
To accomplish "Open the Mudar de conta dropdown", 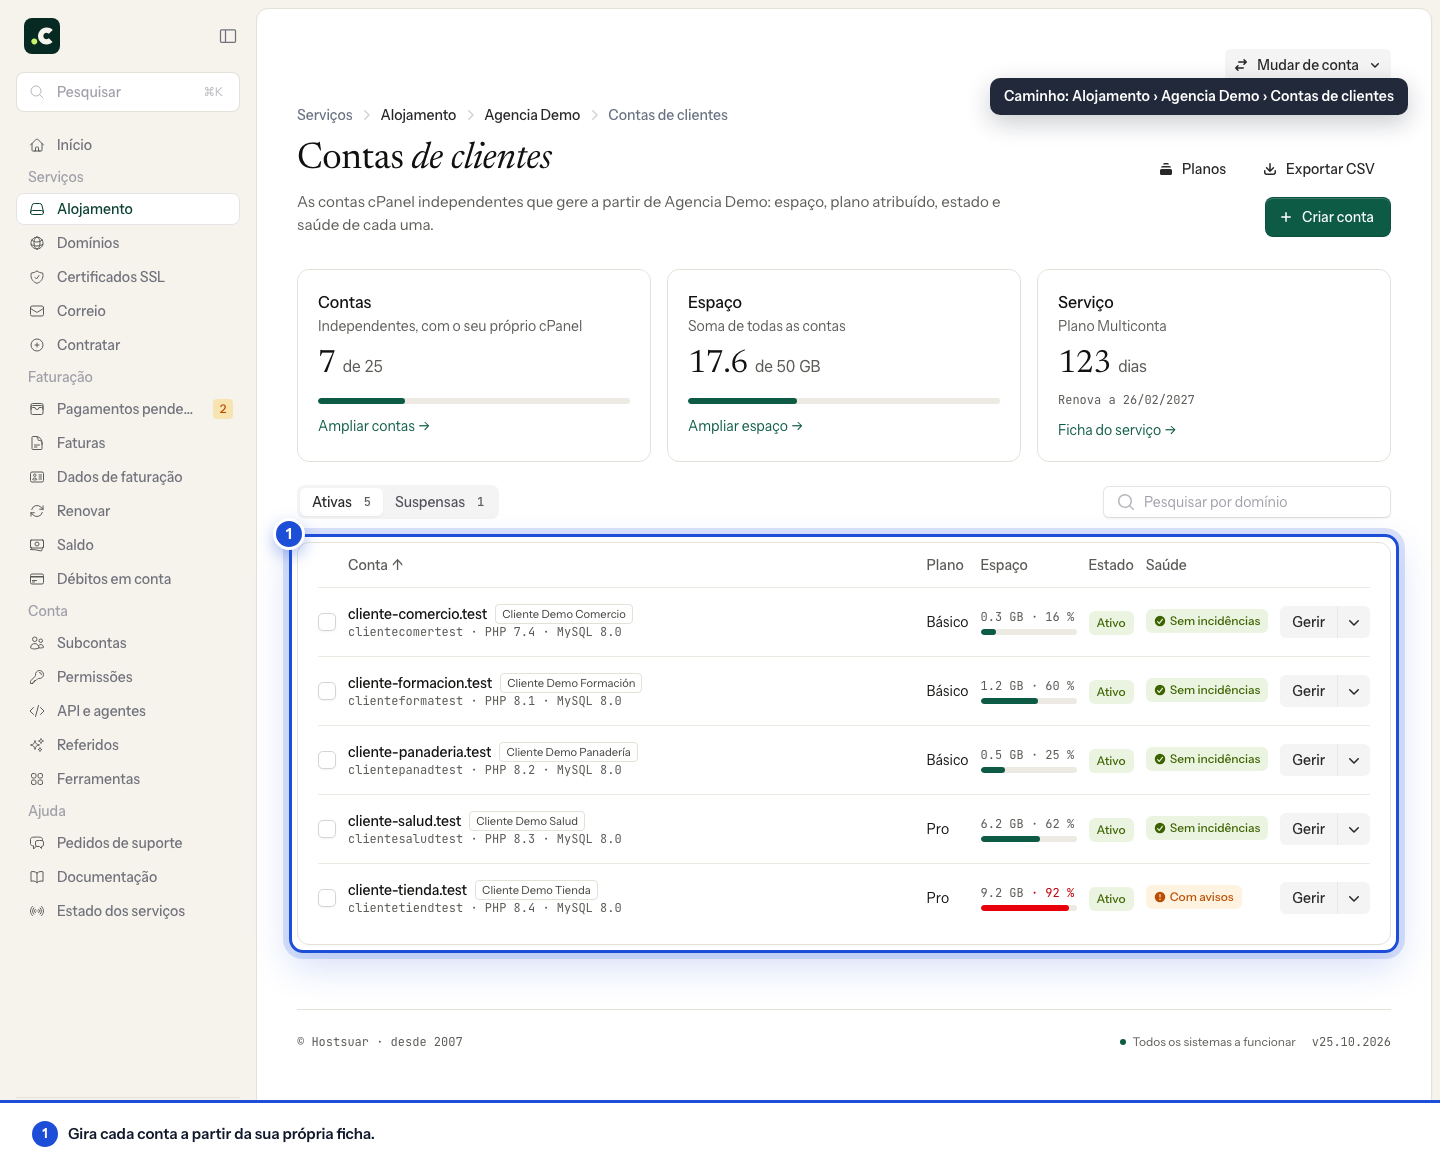I will click(1308, 65).
